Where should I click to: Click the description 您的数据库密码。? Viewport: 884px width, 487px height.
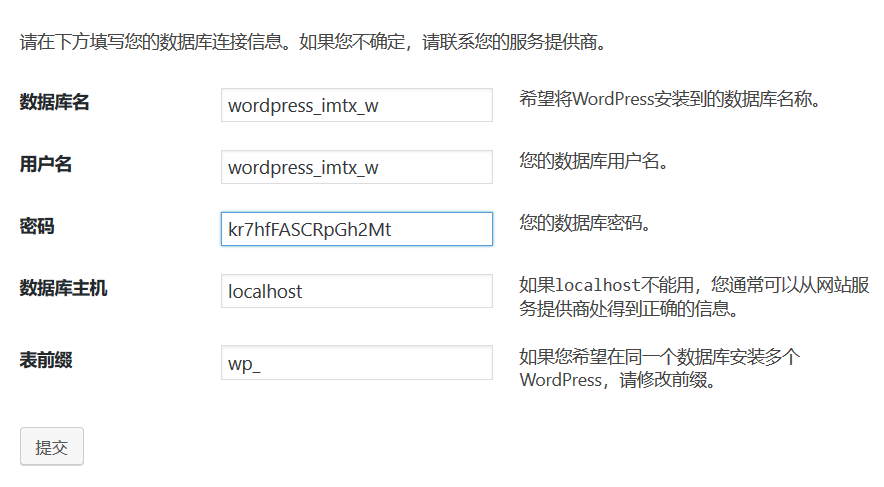[586, 223]
